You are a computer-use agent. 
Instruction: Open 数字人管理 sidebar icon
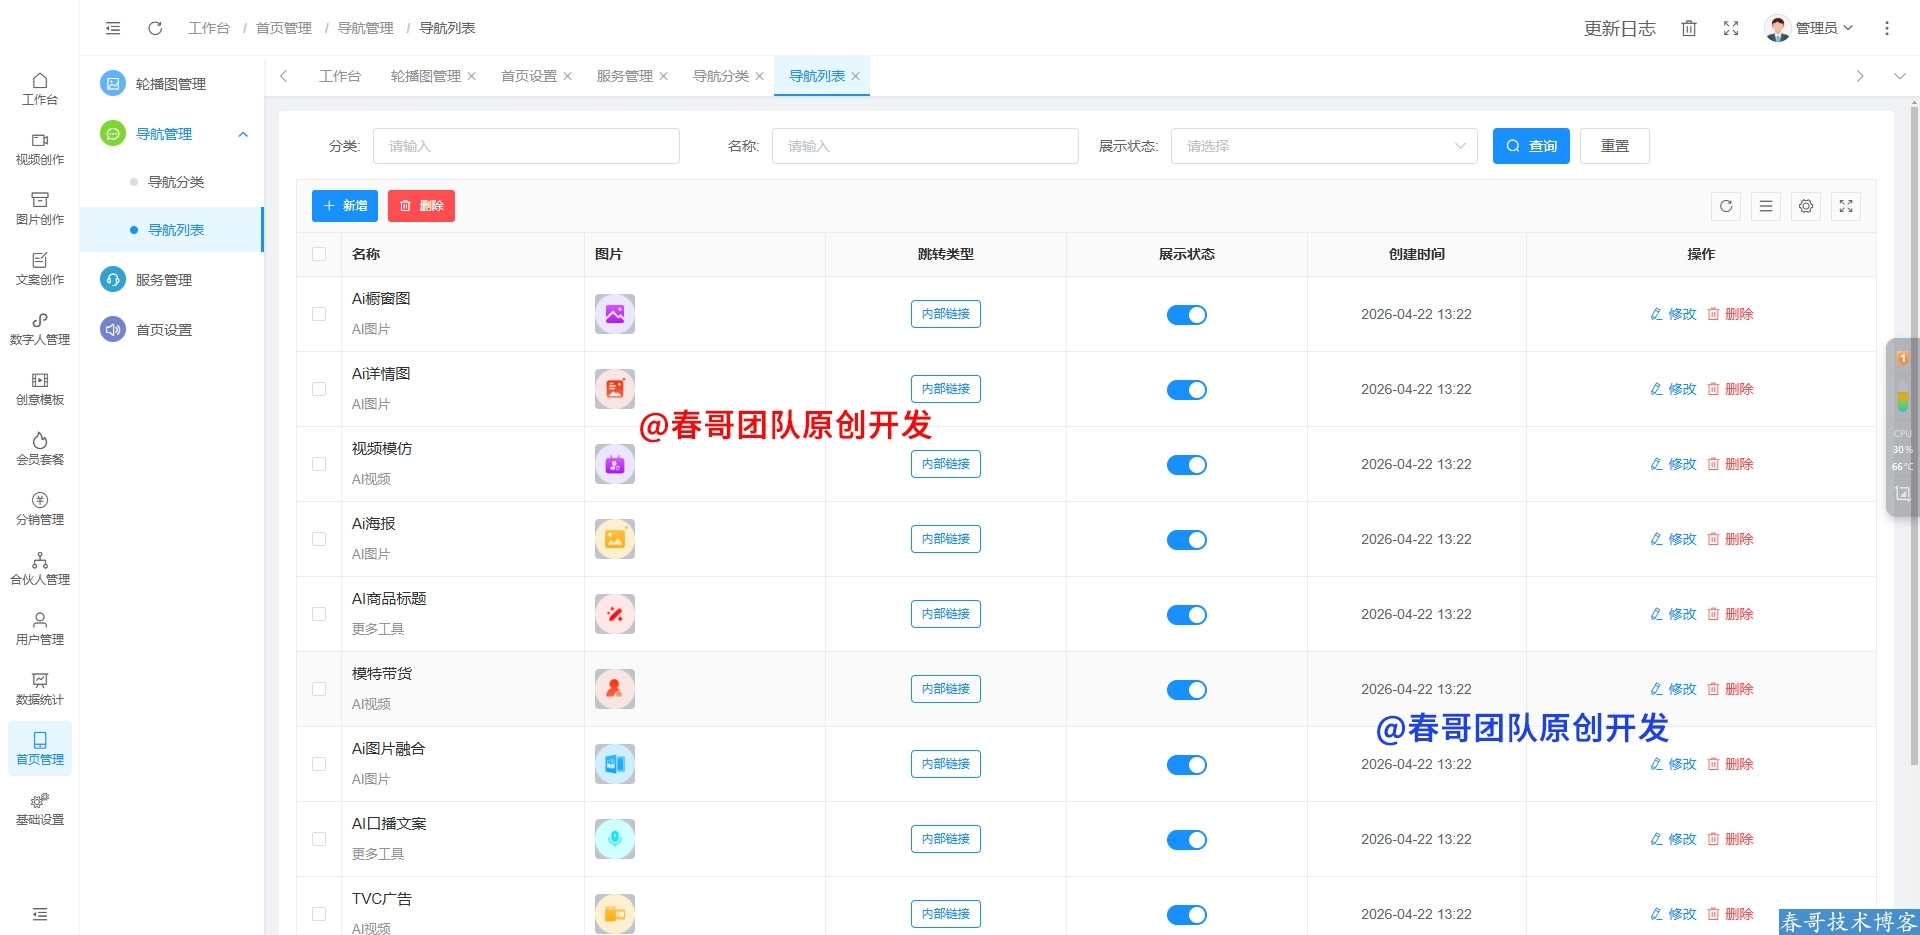point(40,329)
